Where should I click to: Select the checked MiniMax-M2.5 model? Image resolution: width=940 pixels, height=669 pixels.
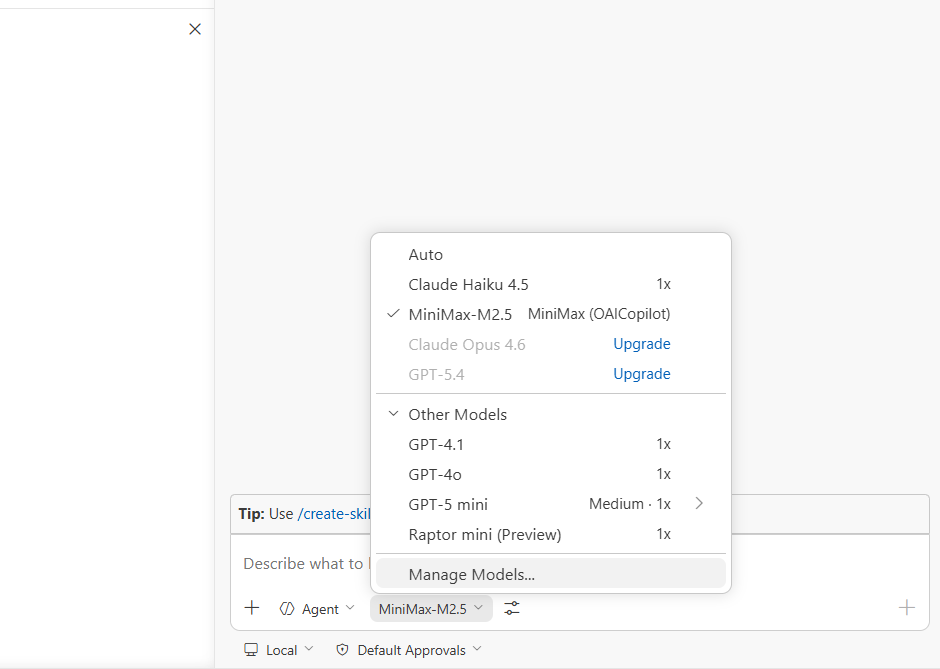coord(461,313)
